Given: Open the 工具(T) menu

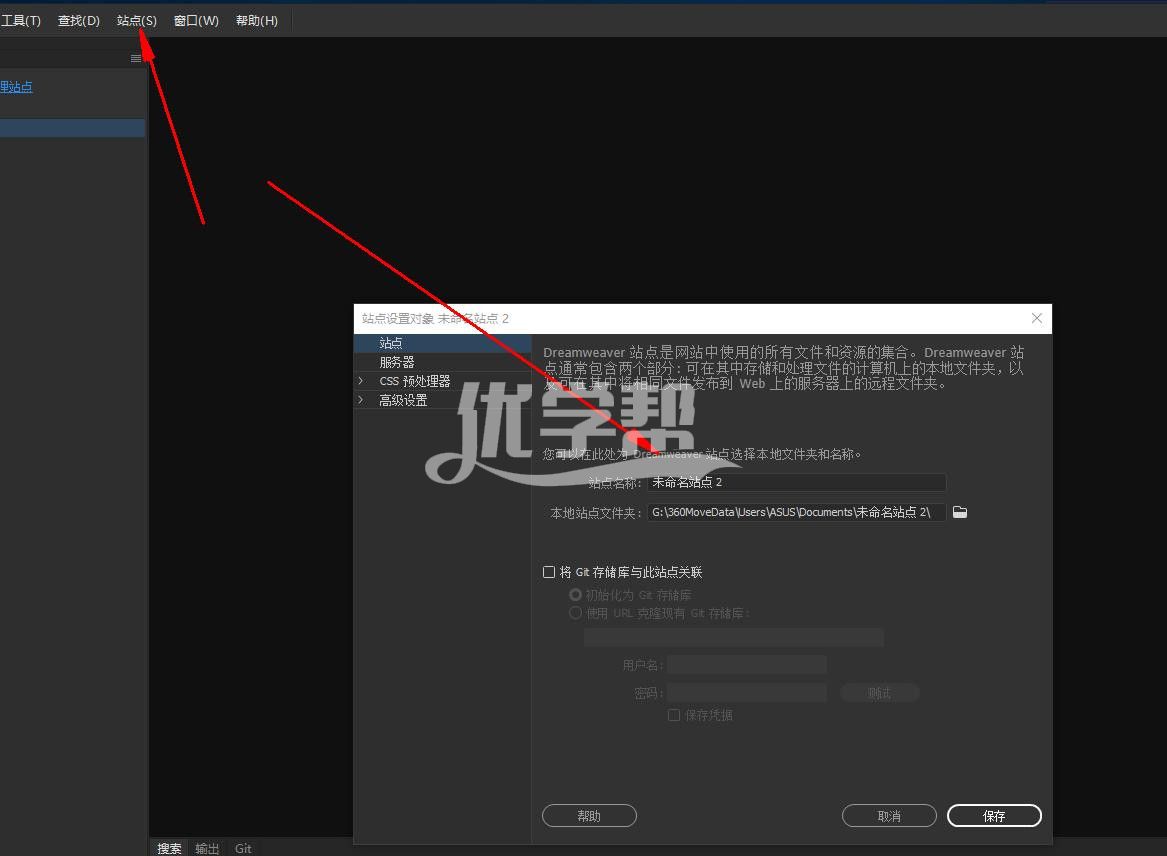Looking at the screenshot, I should (x=21, y=21).
